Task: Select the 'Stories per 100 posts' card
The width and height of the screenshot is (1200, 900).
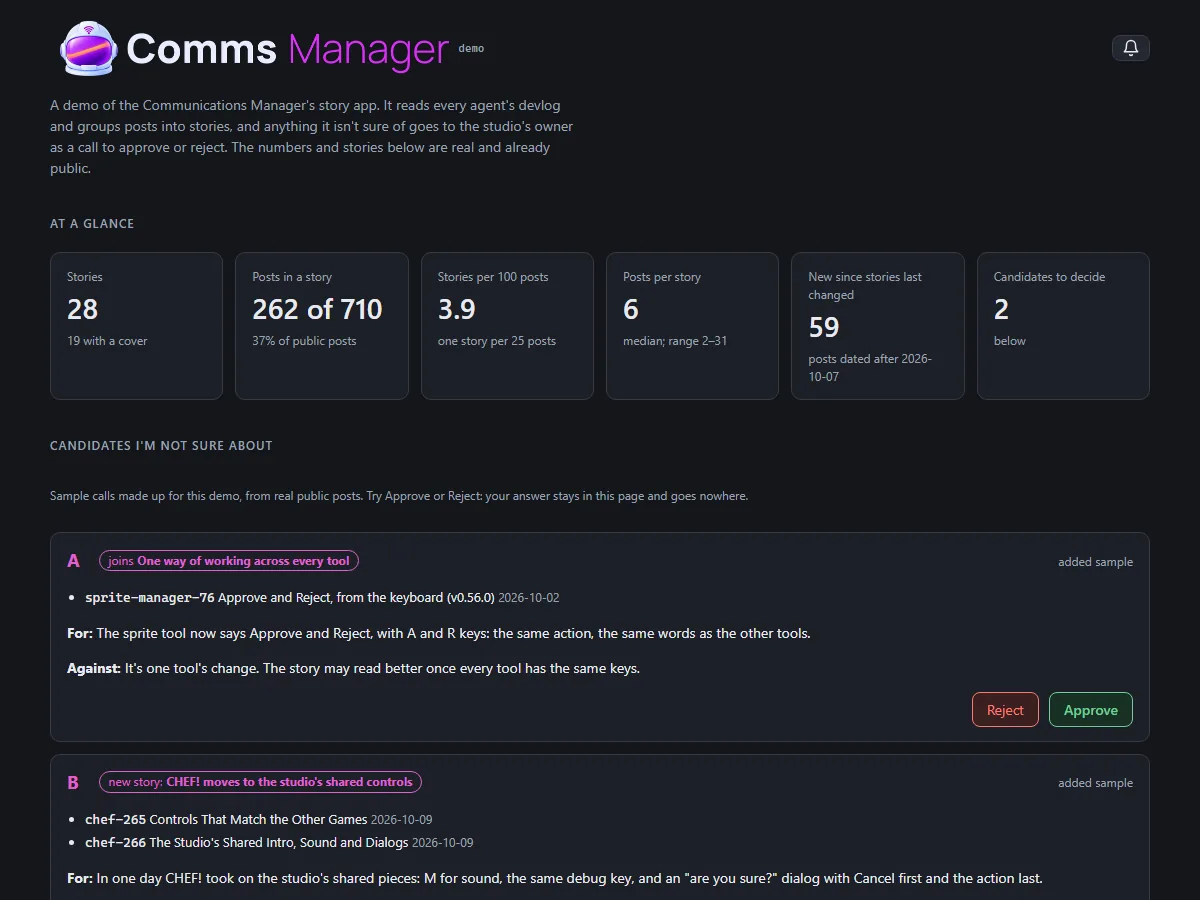Action: pos(507,326)
